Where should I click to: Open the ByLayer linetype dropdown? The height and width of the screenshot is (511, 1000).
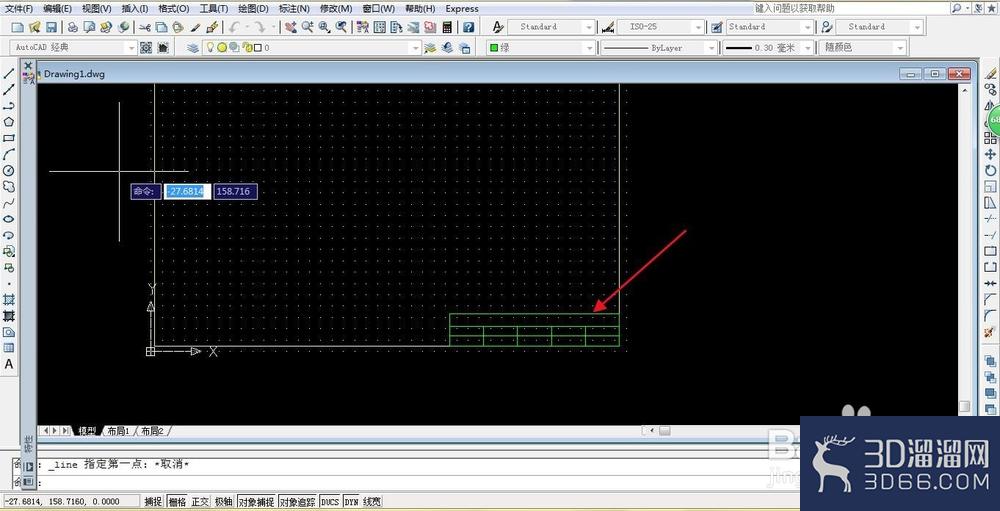pos(711,48)
